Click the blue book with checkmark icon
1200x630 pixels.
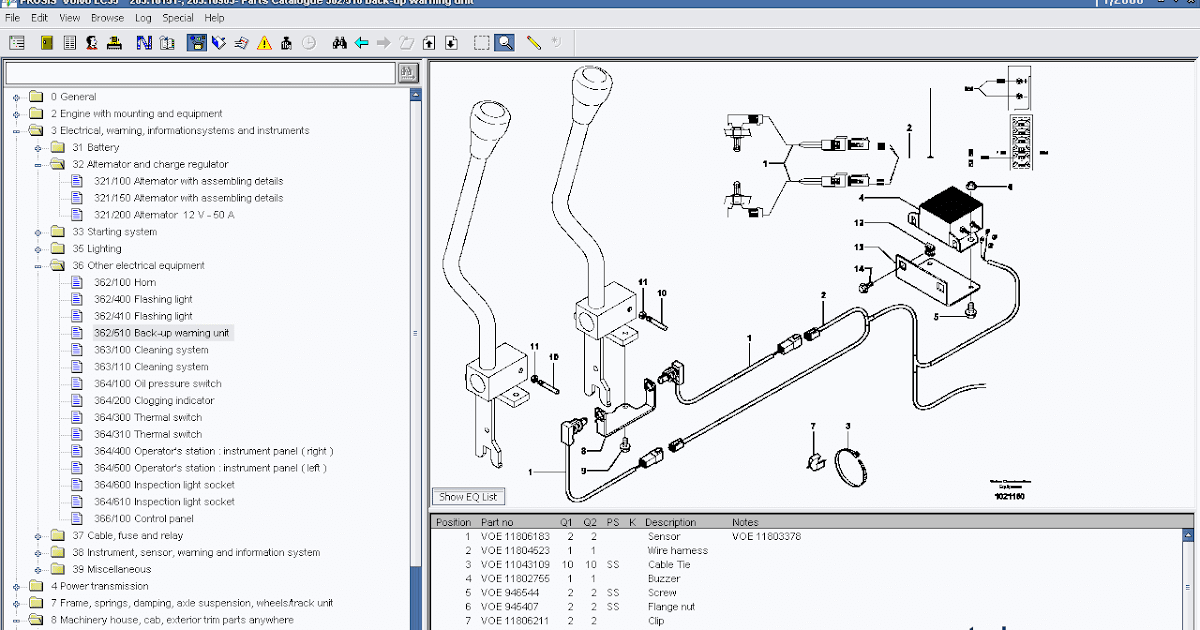pos(219,43)
